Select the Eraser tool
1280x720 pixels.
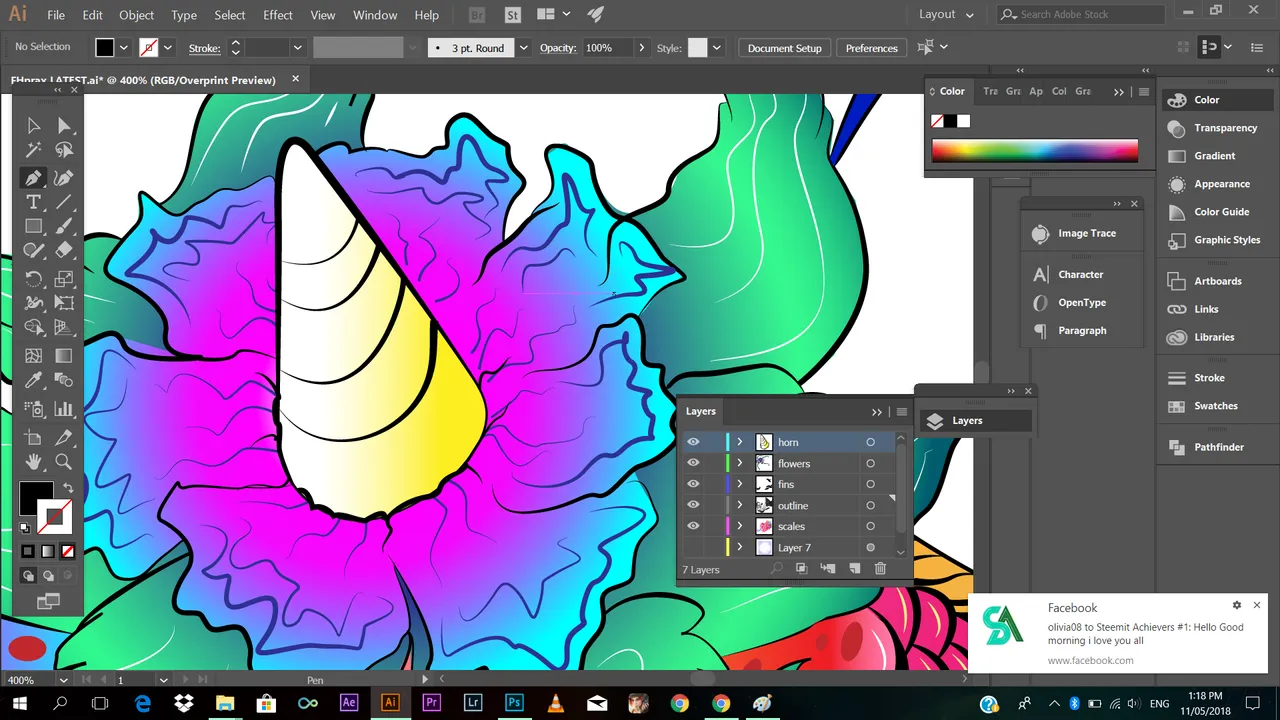tap(64, 250)
